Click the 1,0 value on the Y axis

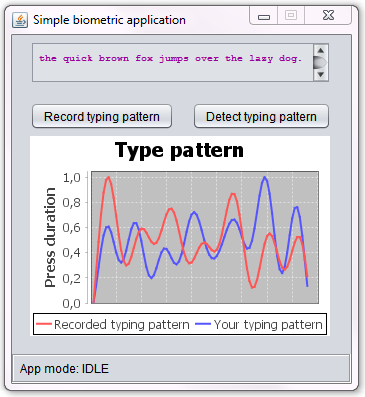(x=72, y=178)
